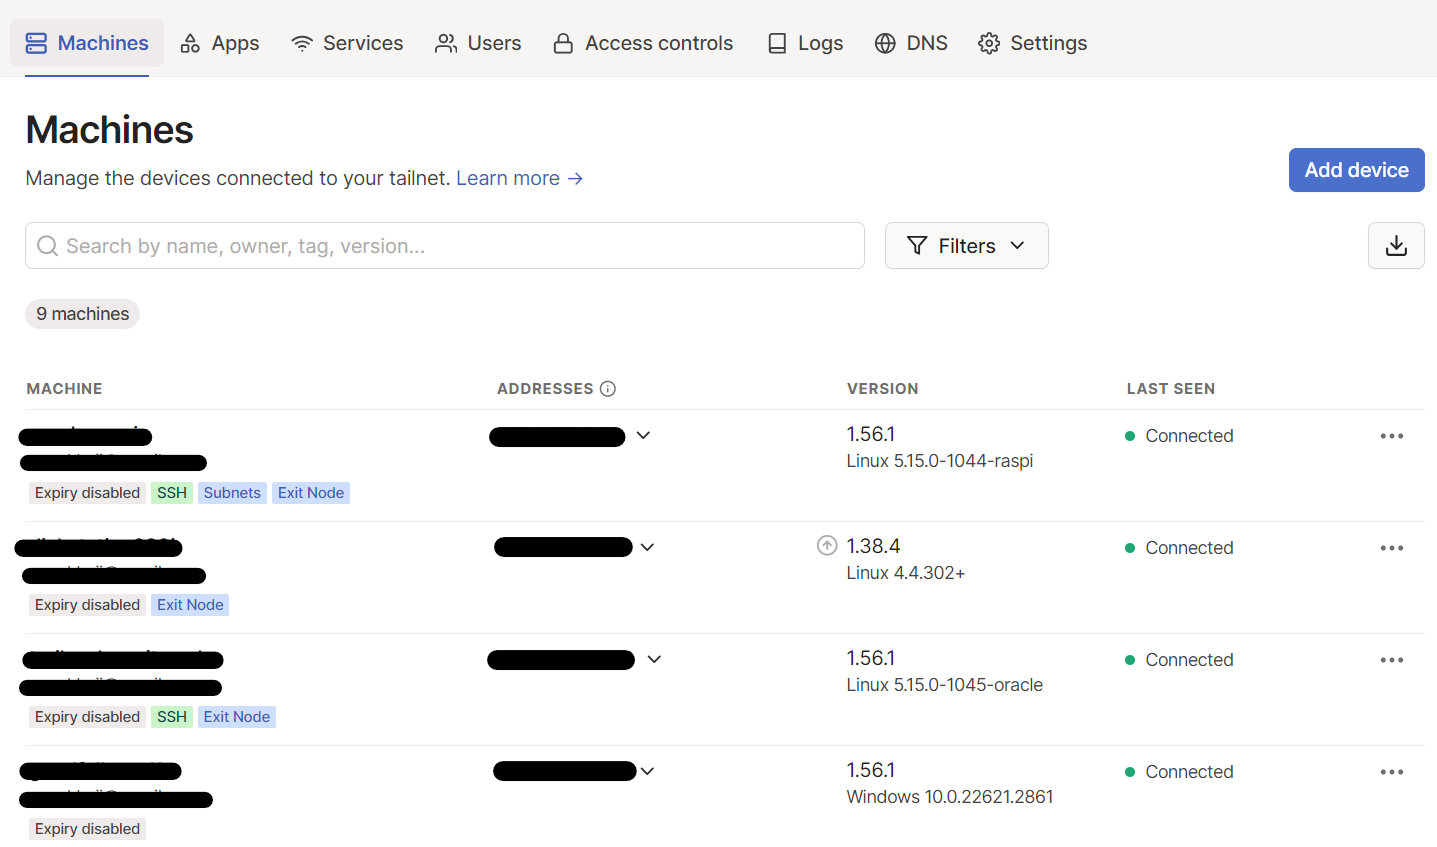
Task: Switch to the Apps tab
Action: coord(219,43)
